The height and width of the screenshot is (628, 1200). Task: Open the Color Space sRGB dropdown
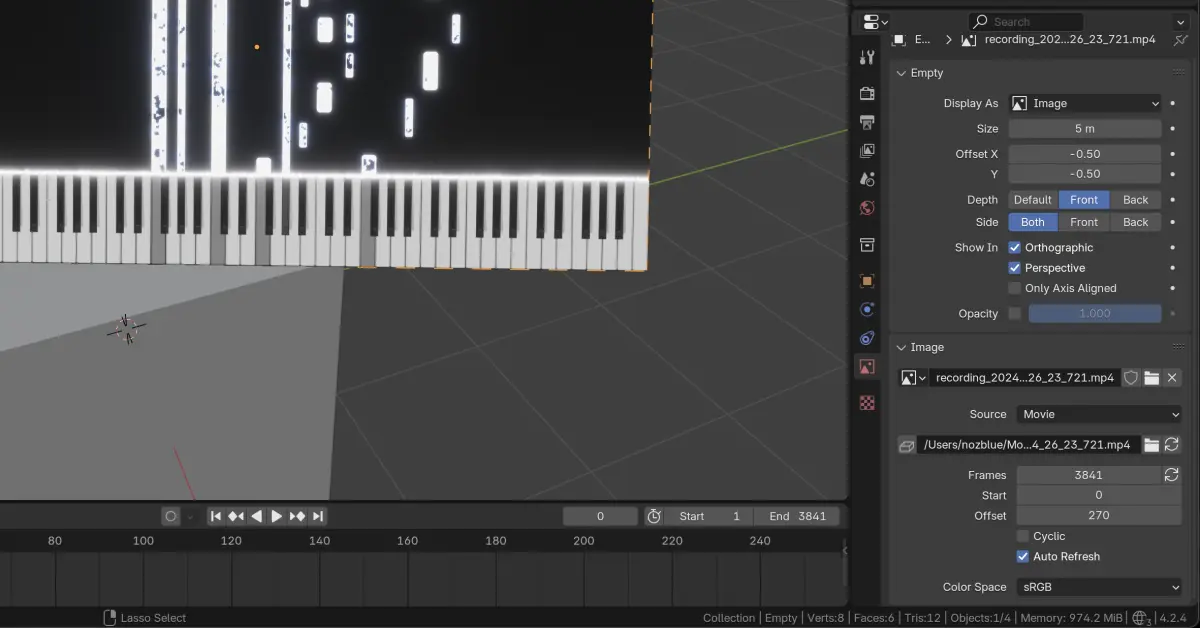pyautogui.click(x=1099, y=587)
